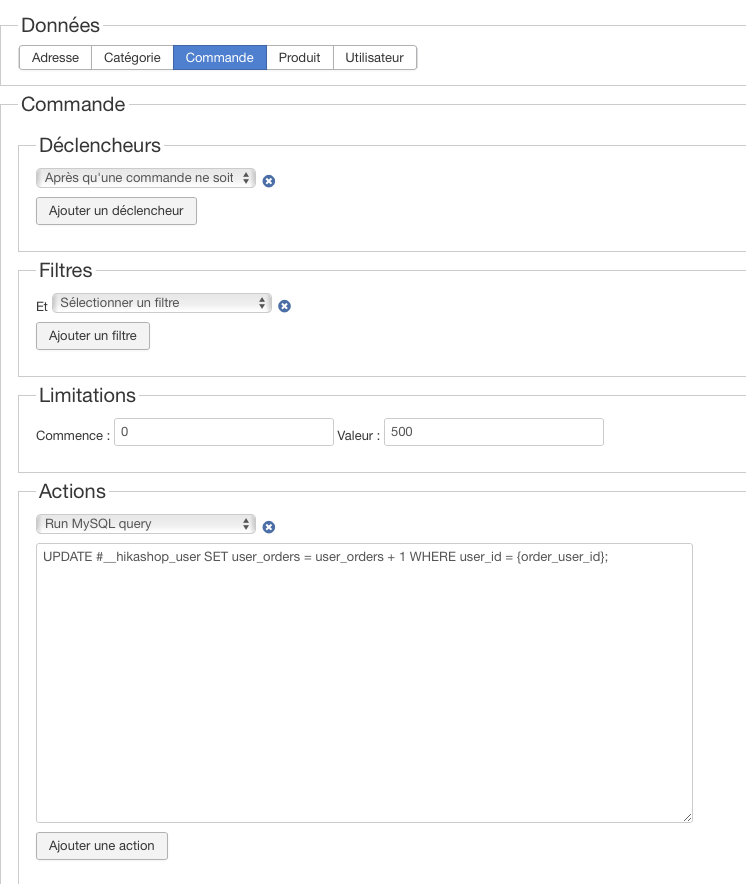746x884 pixels.
Task: Click Ajouter un déclencheur button
Action: (116, 212)
